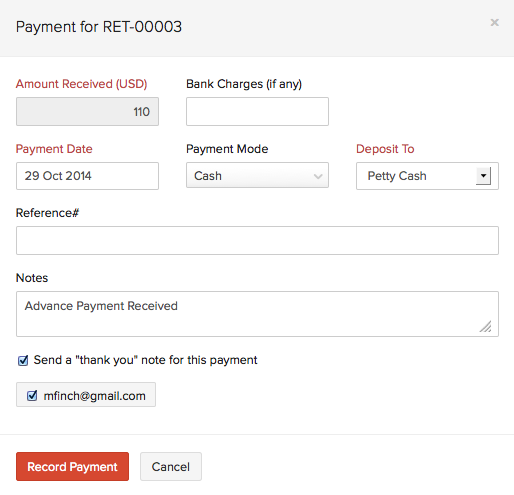Focus the Bank Charges input field

257,112
